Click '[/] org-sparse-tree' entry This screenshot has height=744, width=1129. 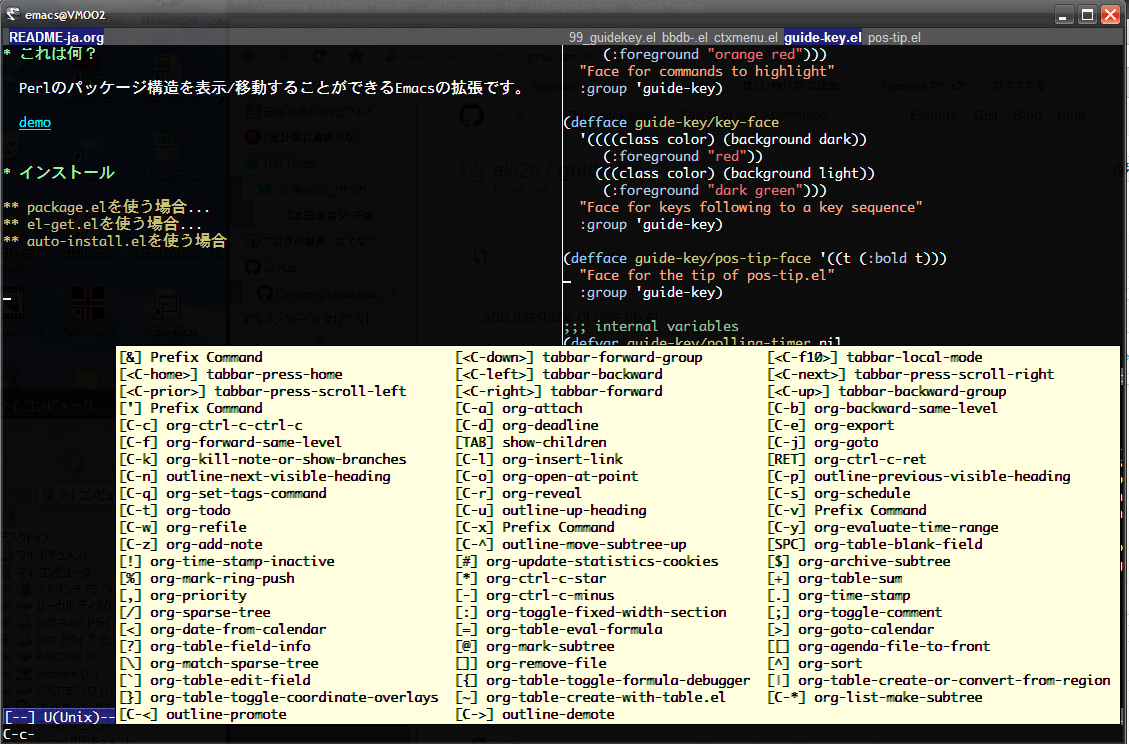[194, 612]
